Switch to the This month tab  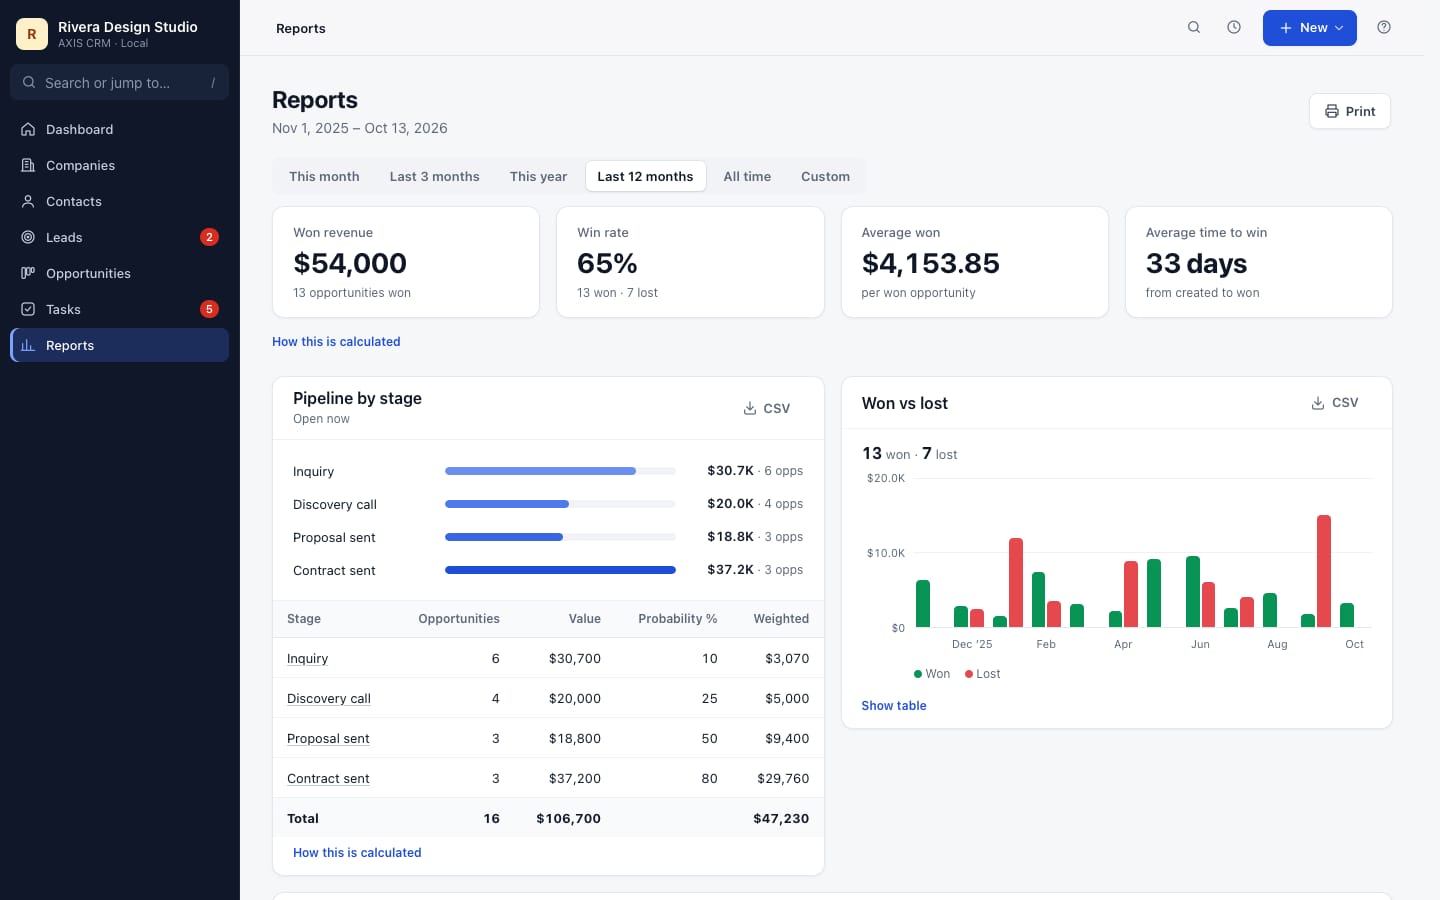click(x=324, y=176)
